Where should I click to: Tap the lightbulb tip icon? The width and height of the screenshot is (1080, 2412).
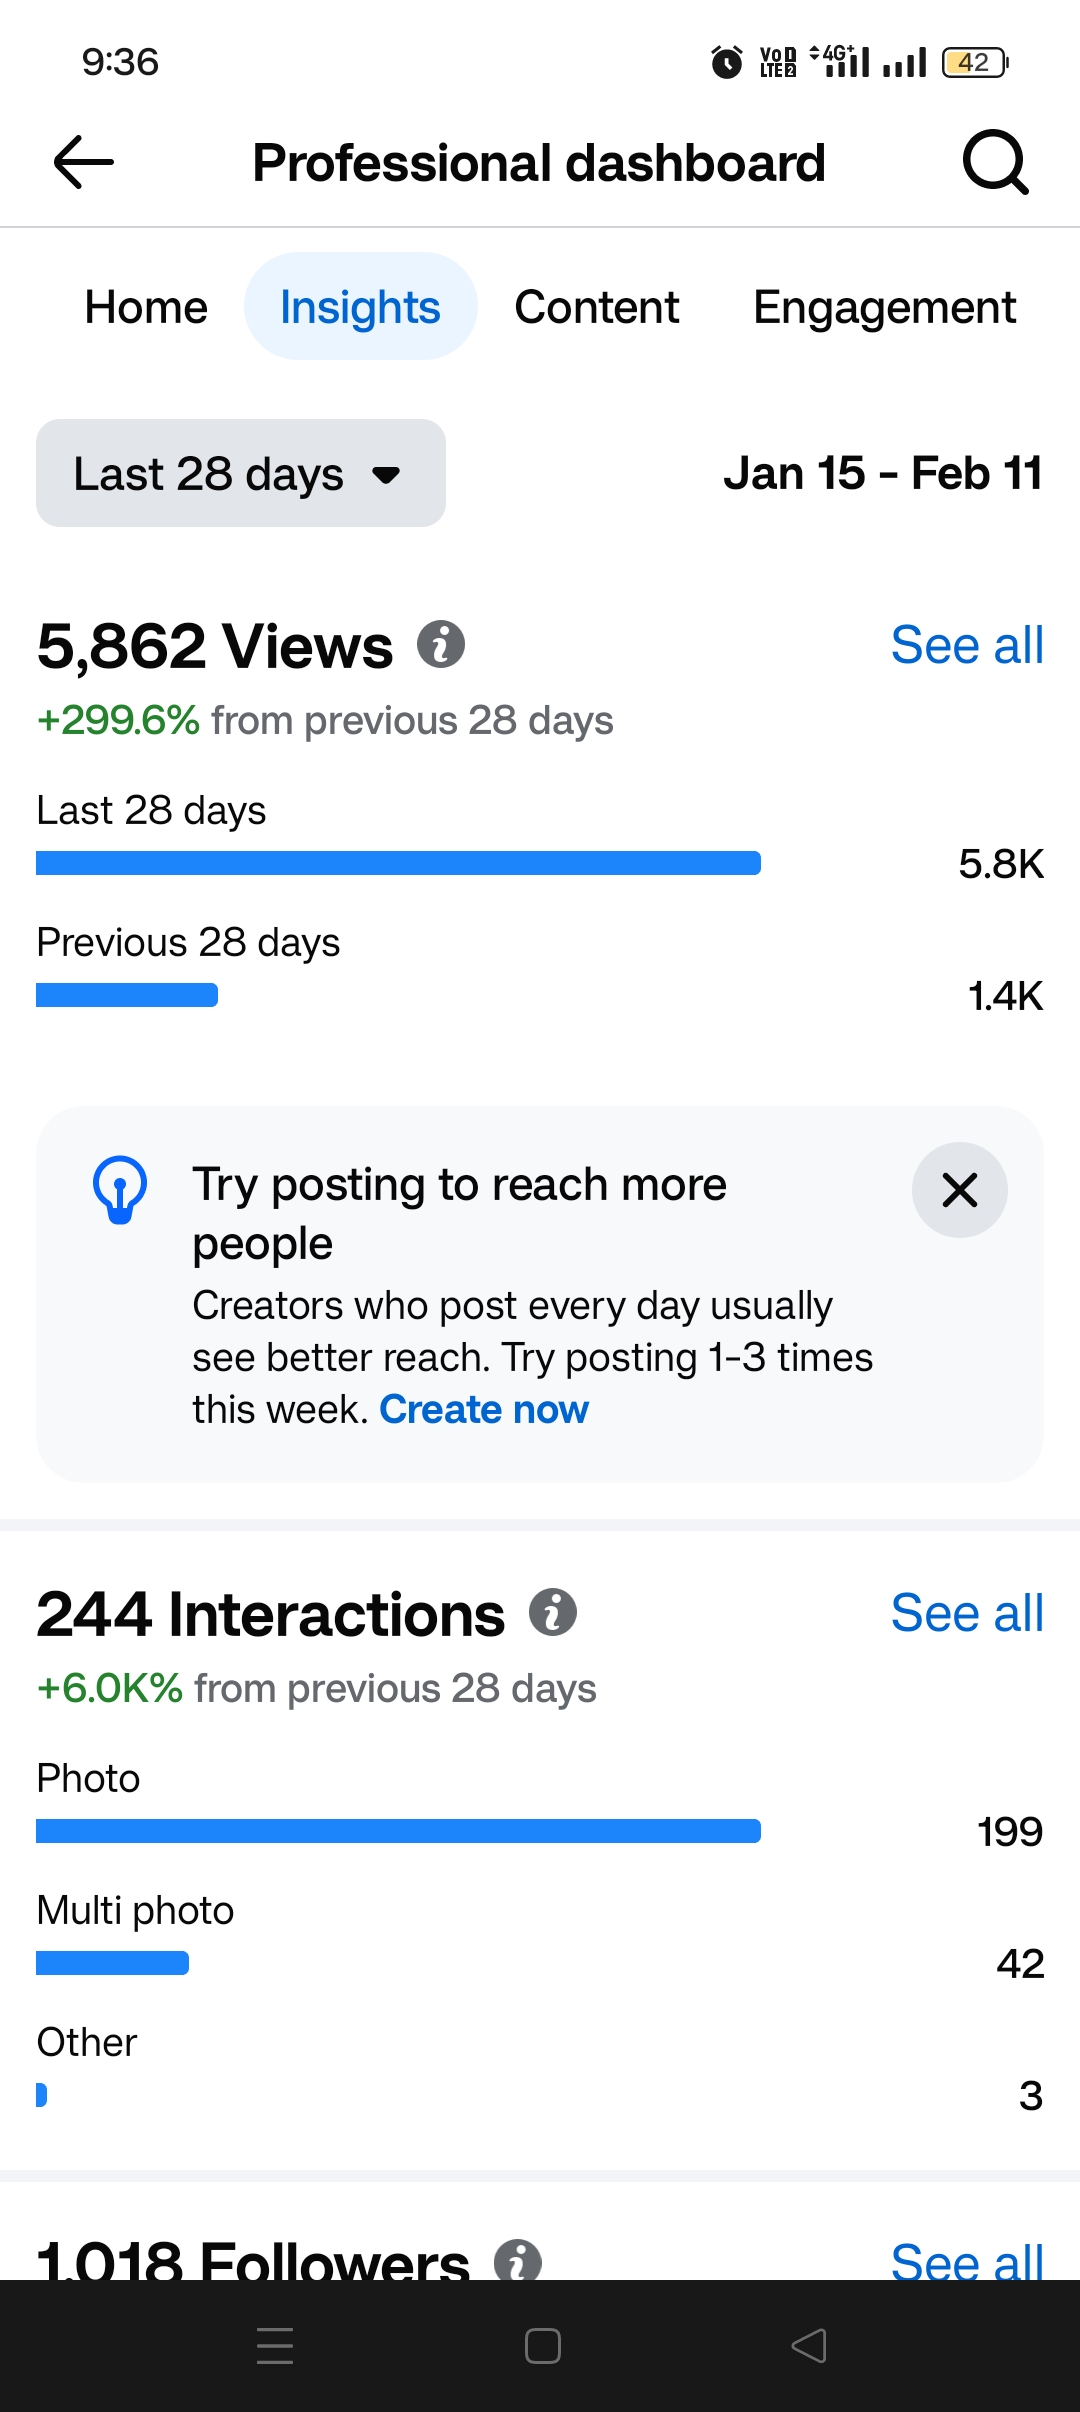120,1190
